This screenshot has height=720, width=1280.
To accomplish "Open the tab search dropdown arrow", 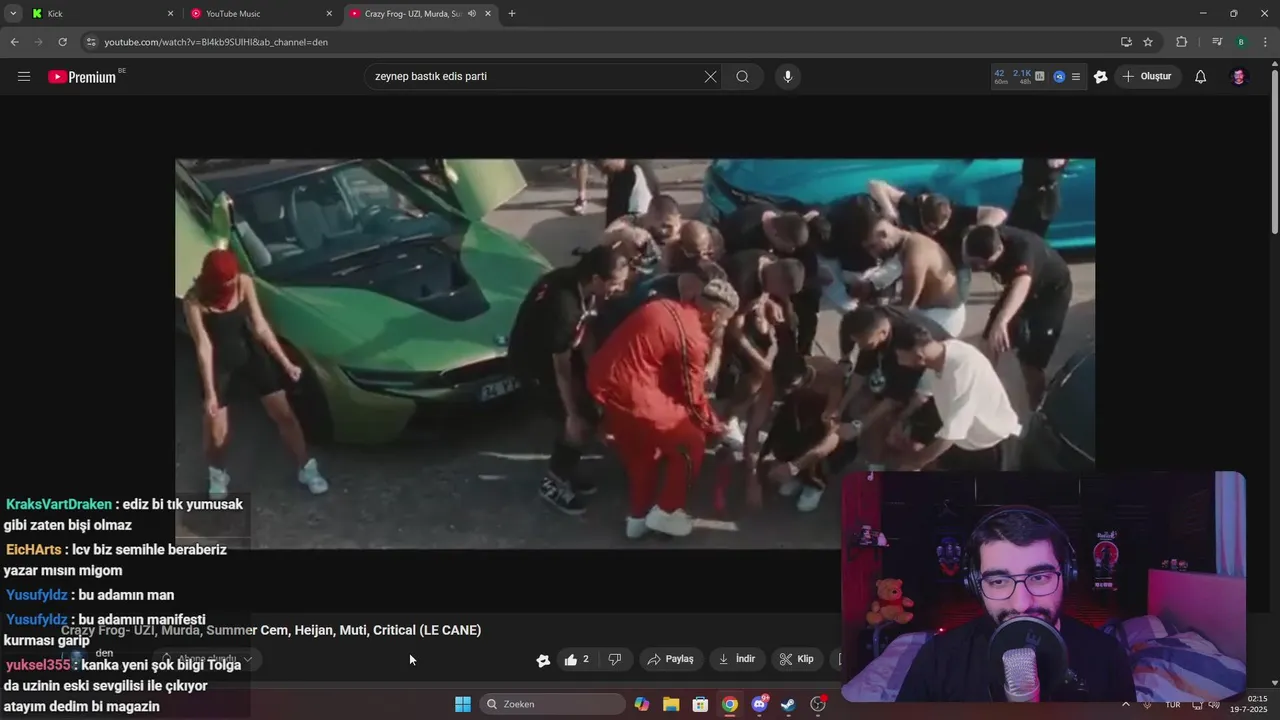I will (x=13, y=14).
